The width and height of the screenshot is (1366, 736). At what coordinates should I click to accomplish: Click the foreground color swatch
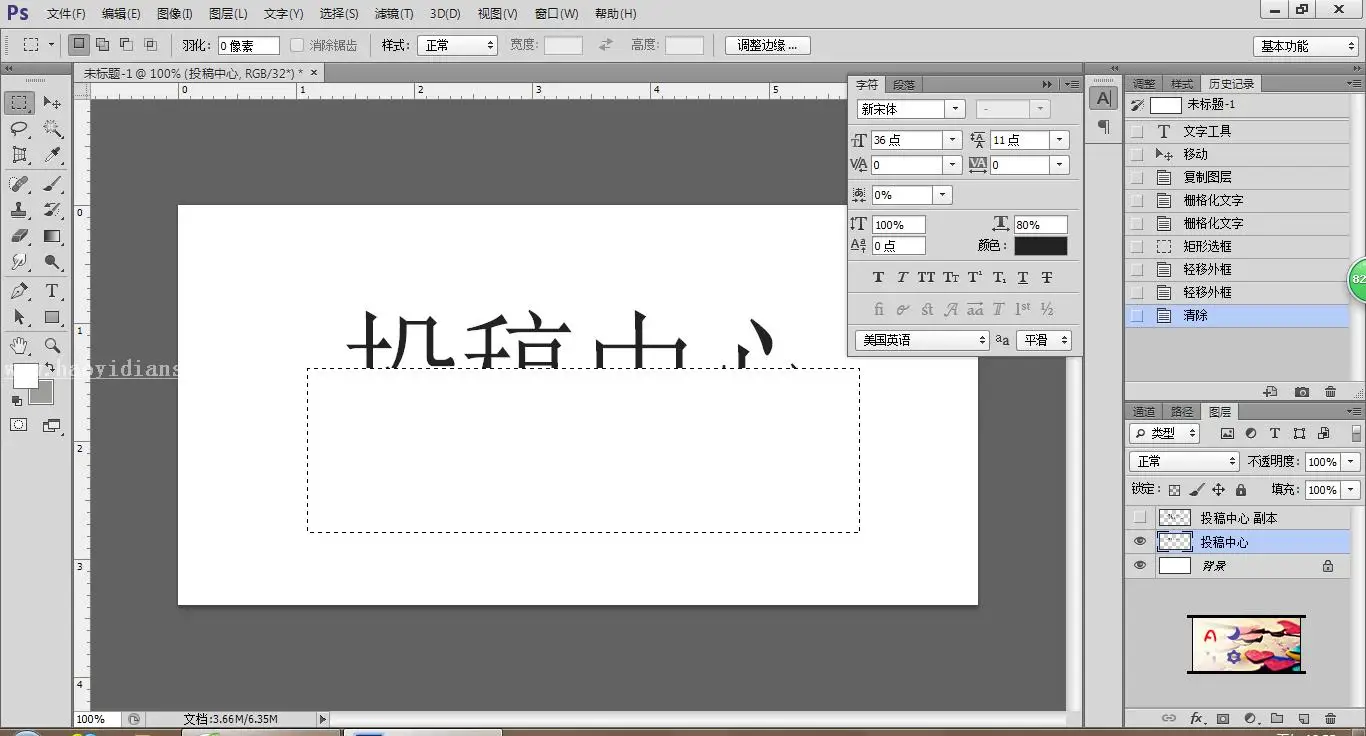click(25, 376)
